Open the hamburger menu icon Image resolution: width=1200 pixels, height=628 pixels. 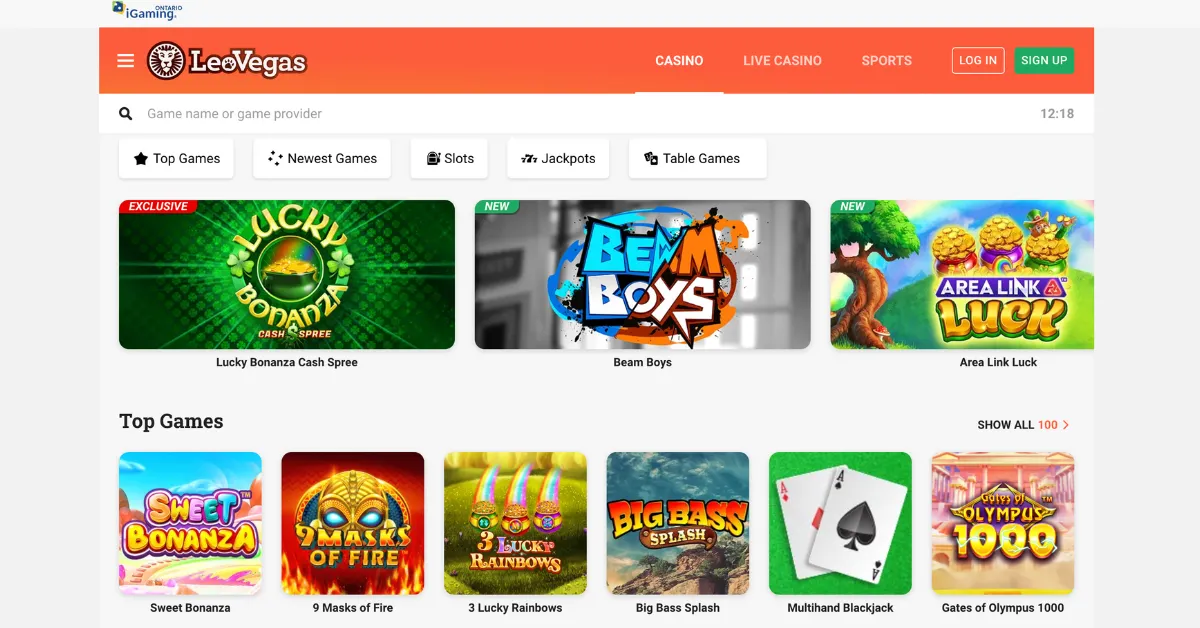125,61
